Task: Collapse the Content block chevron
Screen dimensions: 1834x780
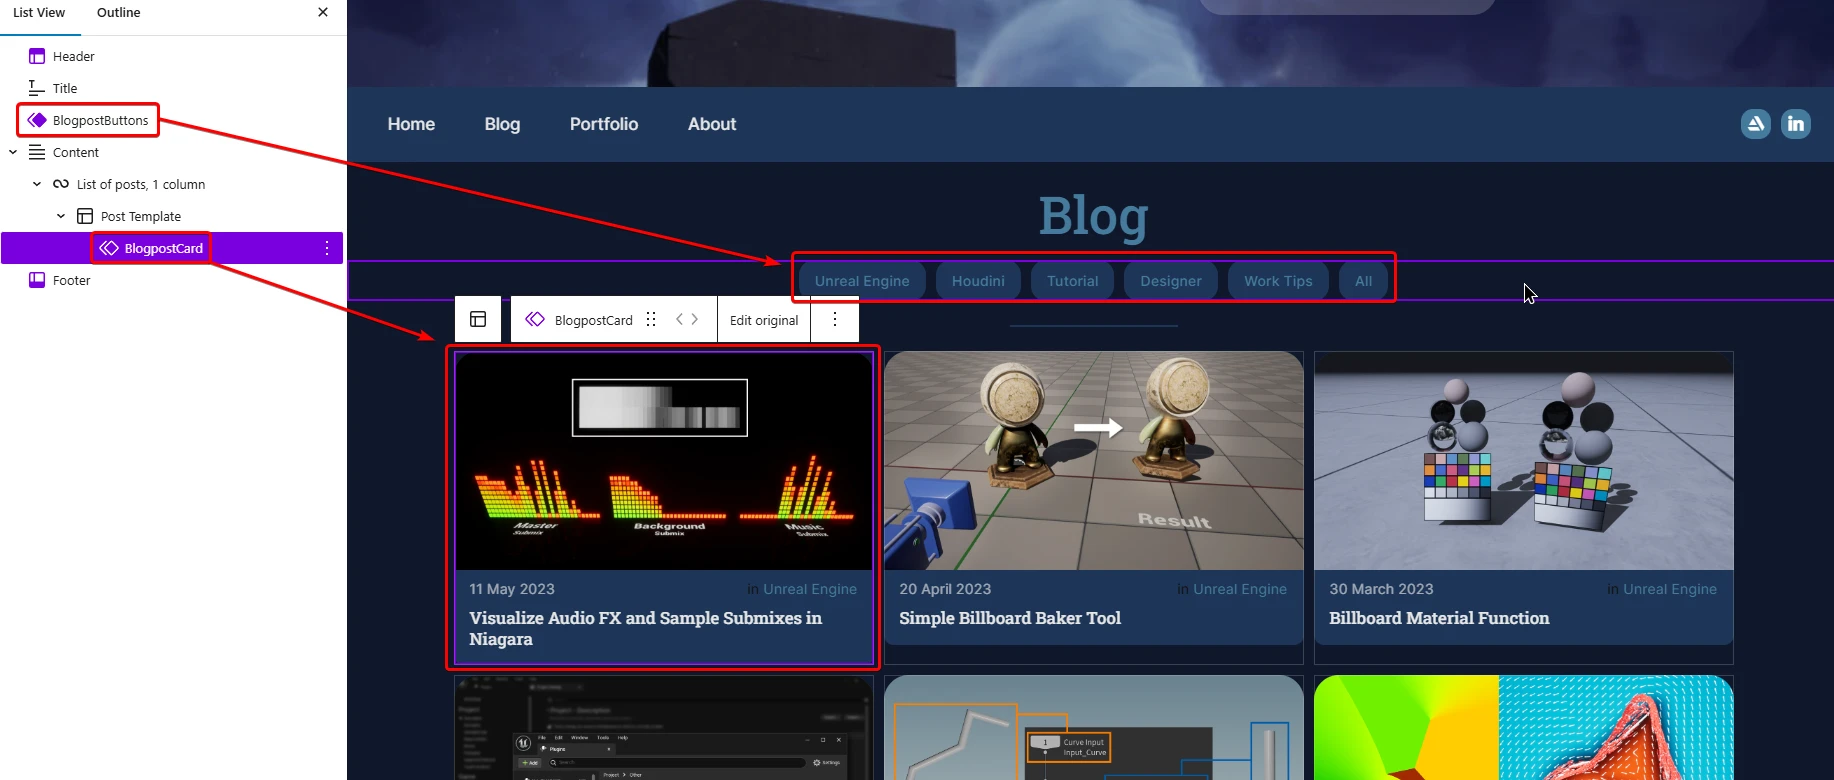Action: click(13, 152)
